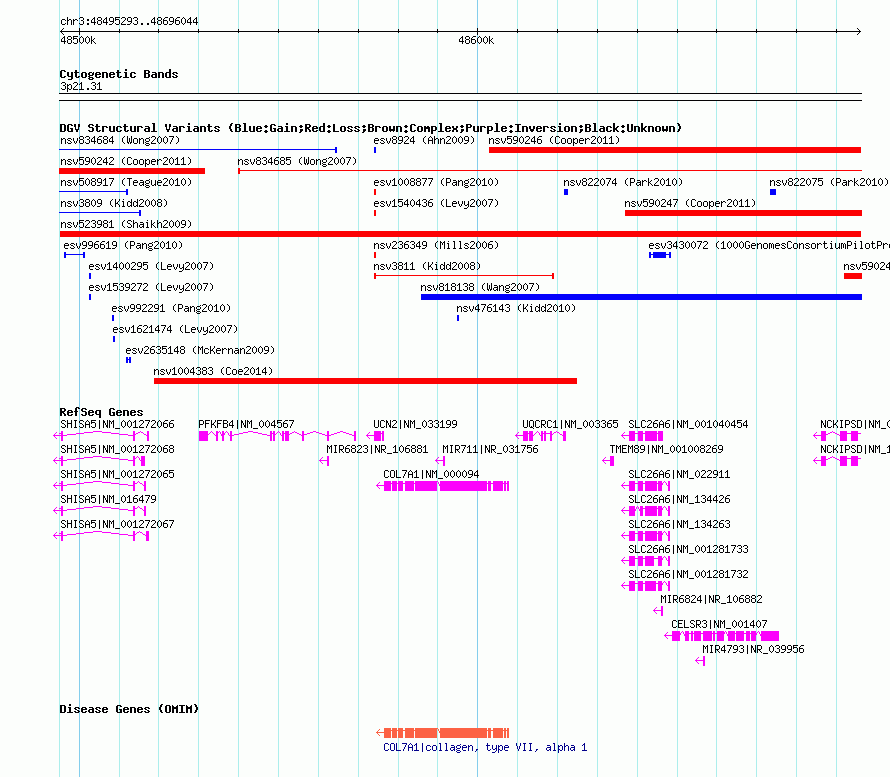890x777 pixels.
Task: Click the esv1539272 (Levy2007) label
Action: click(151, 287)
